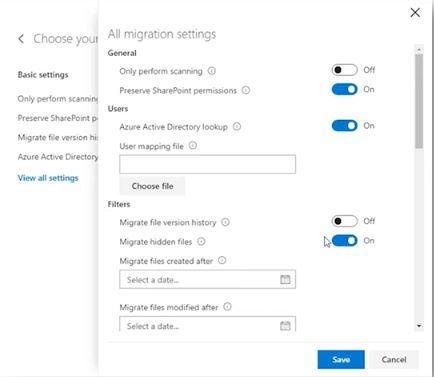
Task: Close the All migration settings panel
Action: (415, 13)
